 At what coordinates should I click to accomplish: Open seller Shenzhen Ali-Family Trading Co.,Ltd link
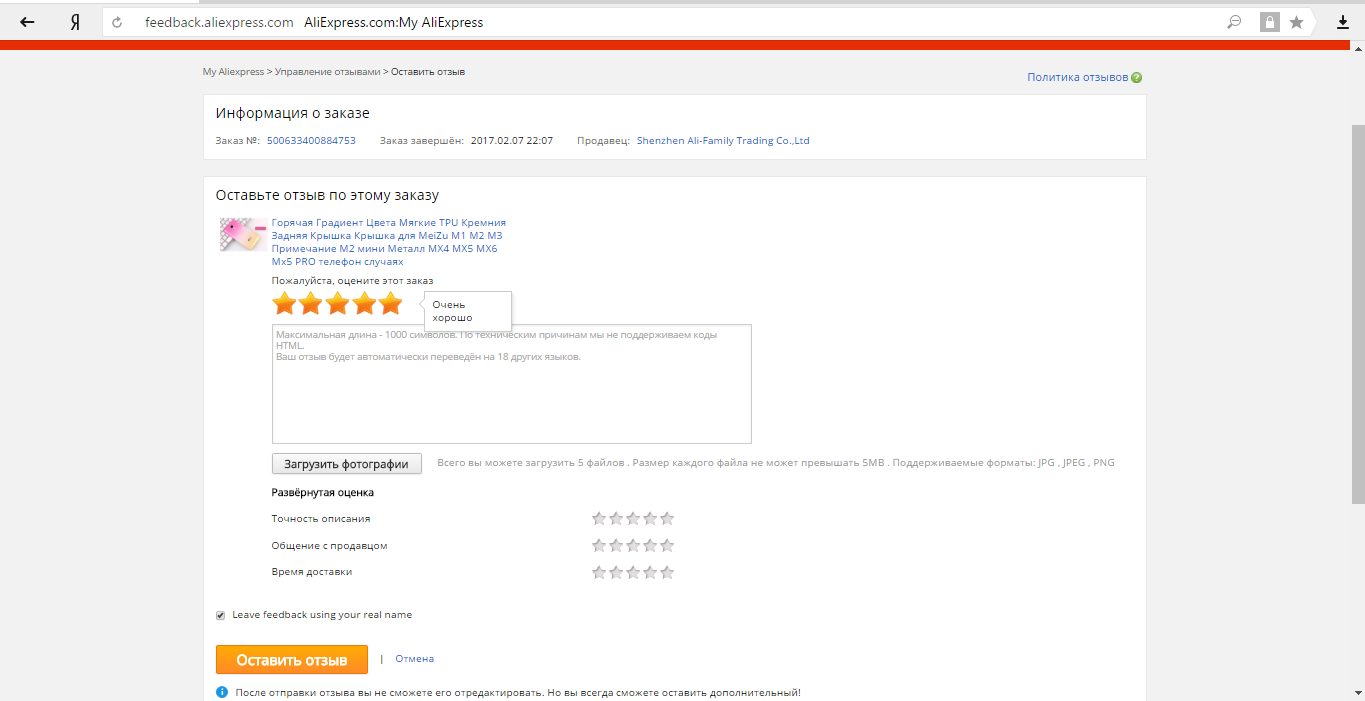(723, 141)
